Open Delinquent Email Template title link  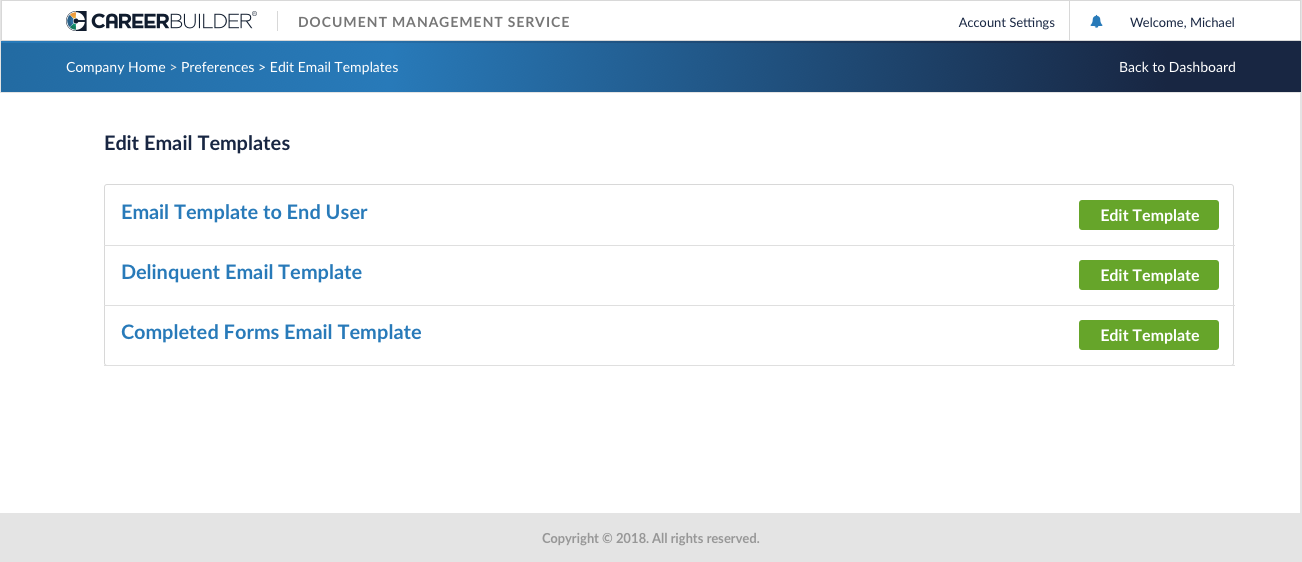point(241,272)
